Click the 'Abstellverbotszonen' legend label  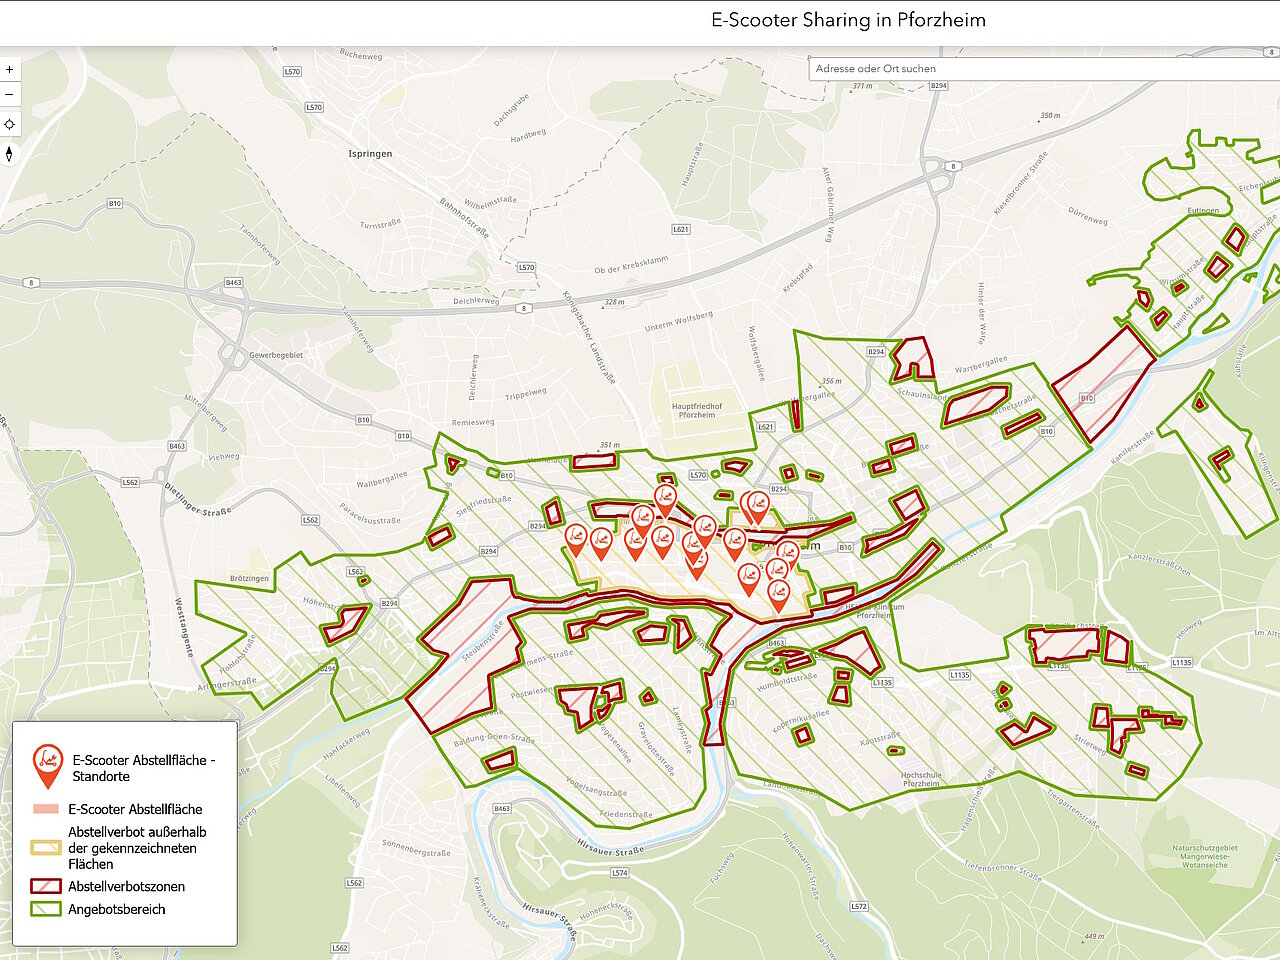click(x=126, y=886)
